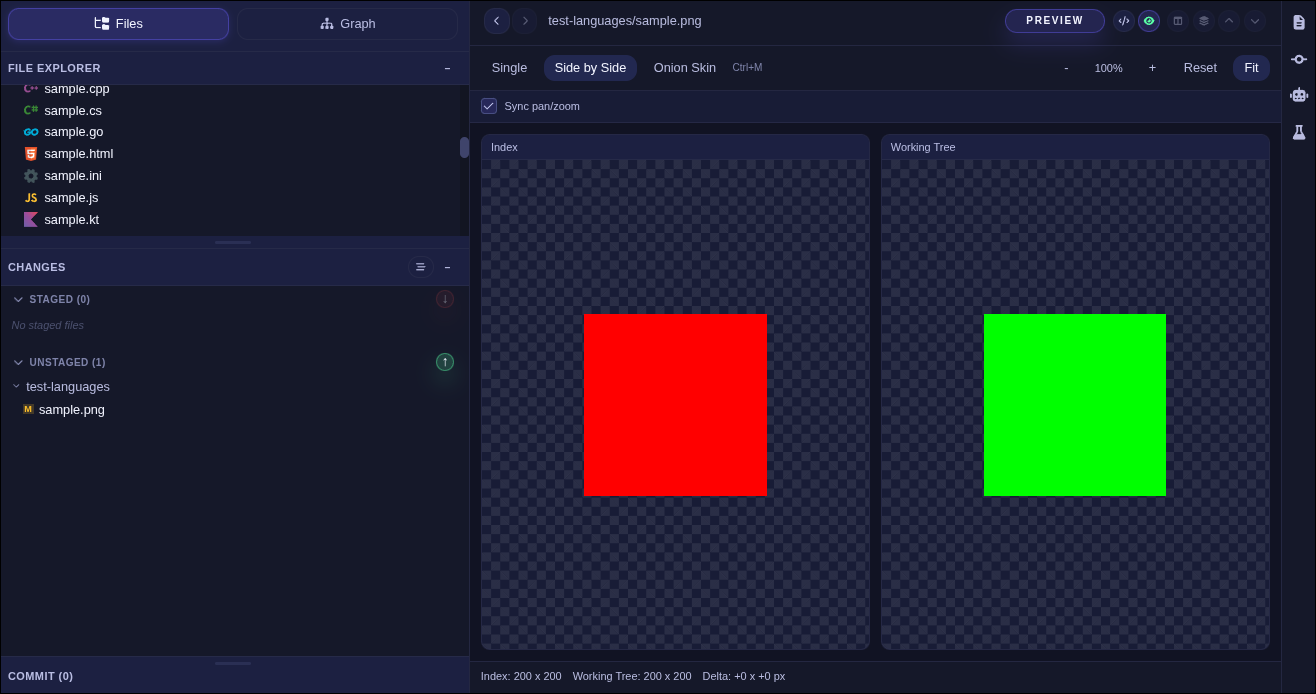The height and width of the screenshot is (694, 1316).
Task: Switch to Onion Skin mode
Action: pyautogui.click(x=684, y=67)
